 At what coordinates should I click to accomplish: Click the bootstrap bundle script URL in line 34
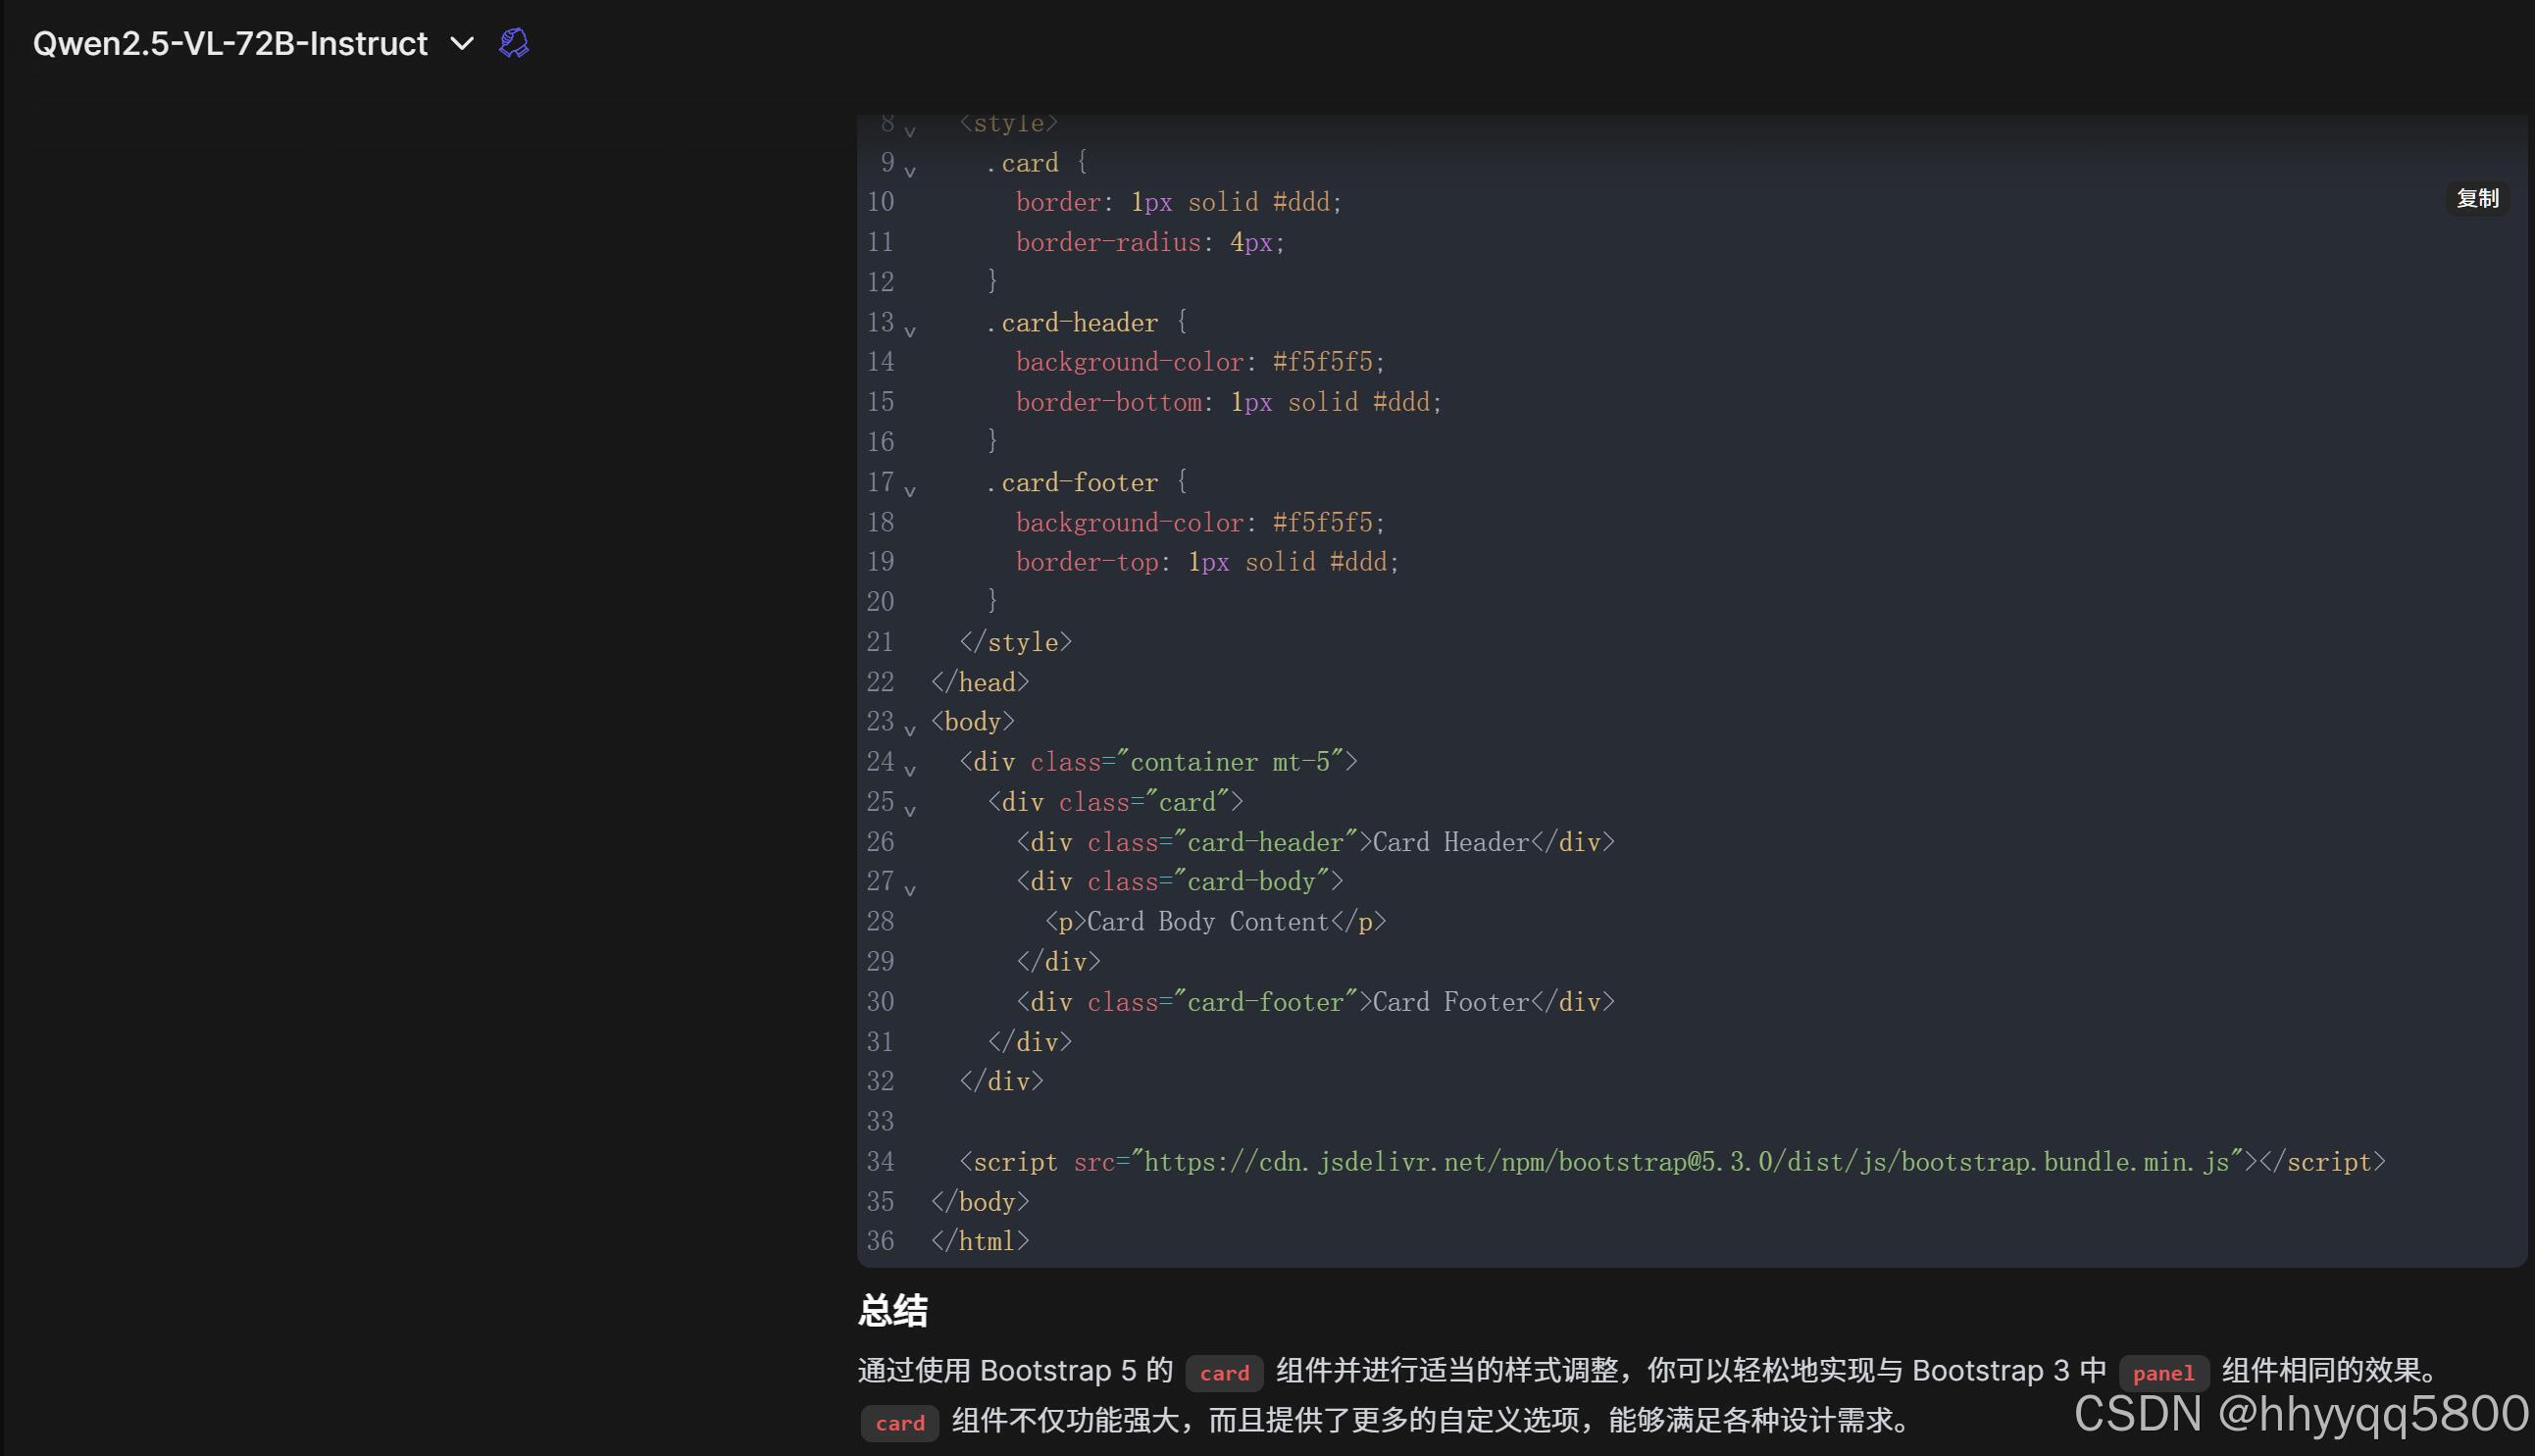[x=1686, y=1162]
